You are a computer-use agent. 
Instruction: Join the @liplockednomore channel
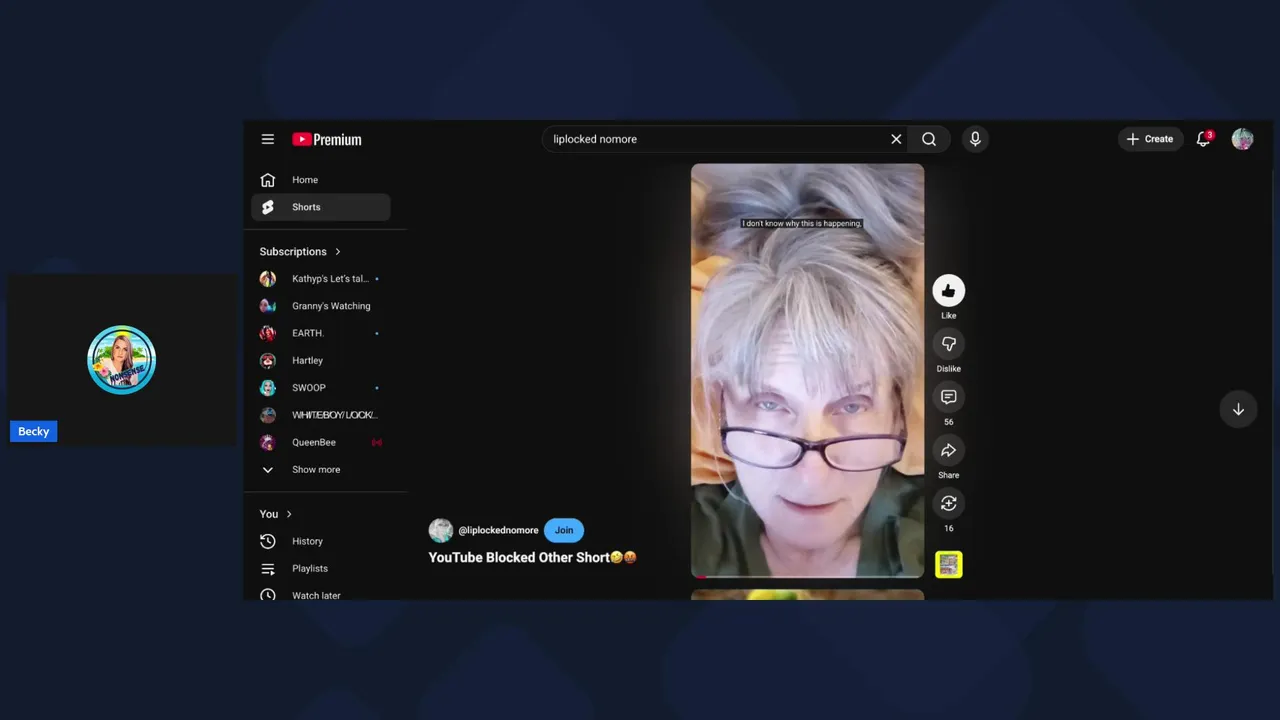[564, 530]
